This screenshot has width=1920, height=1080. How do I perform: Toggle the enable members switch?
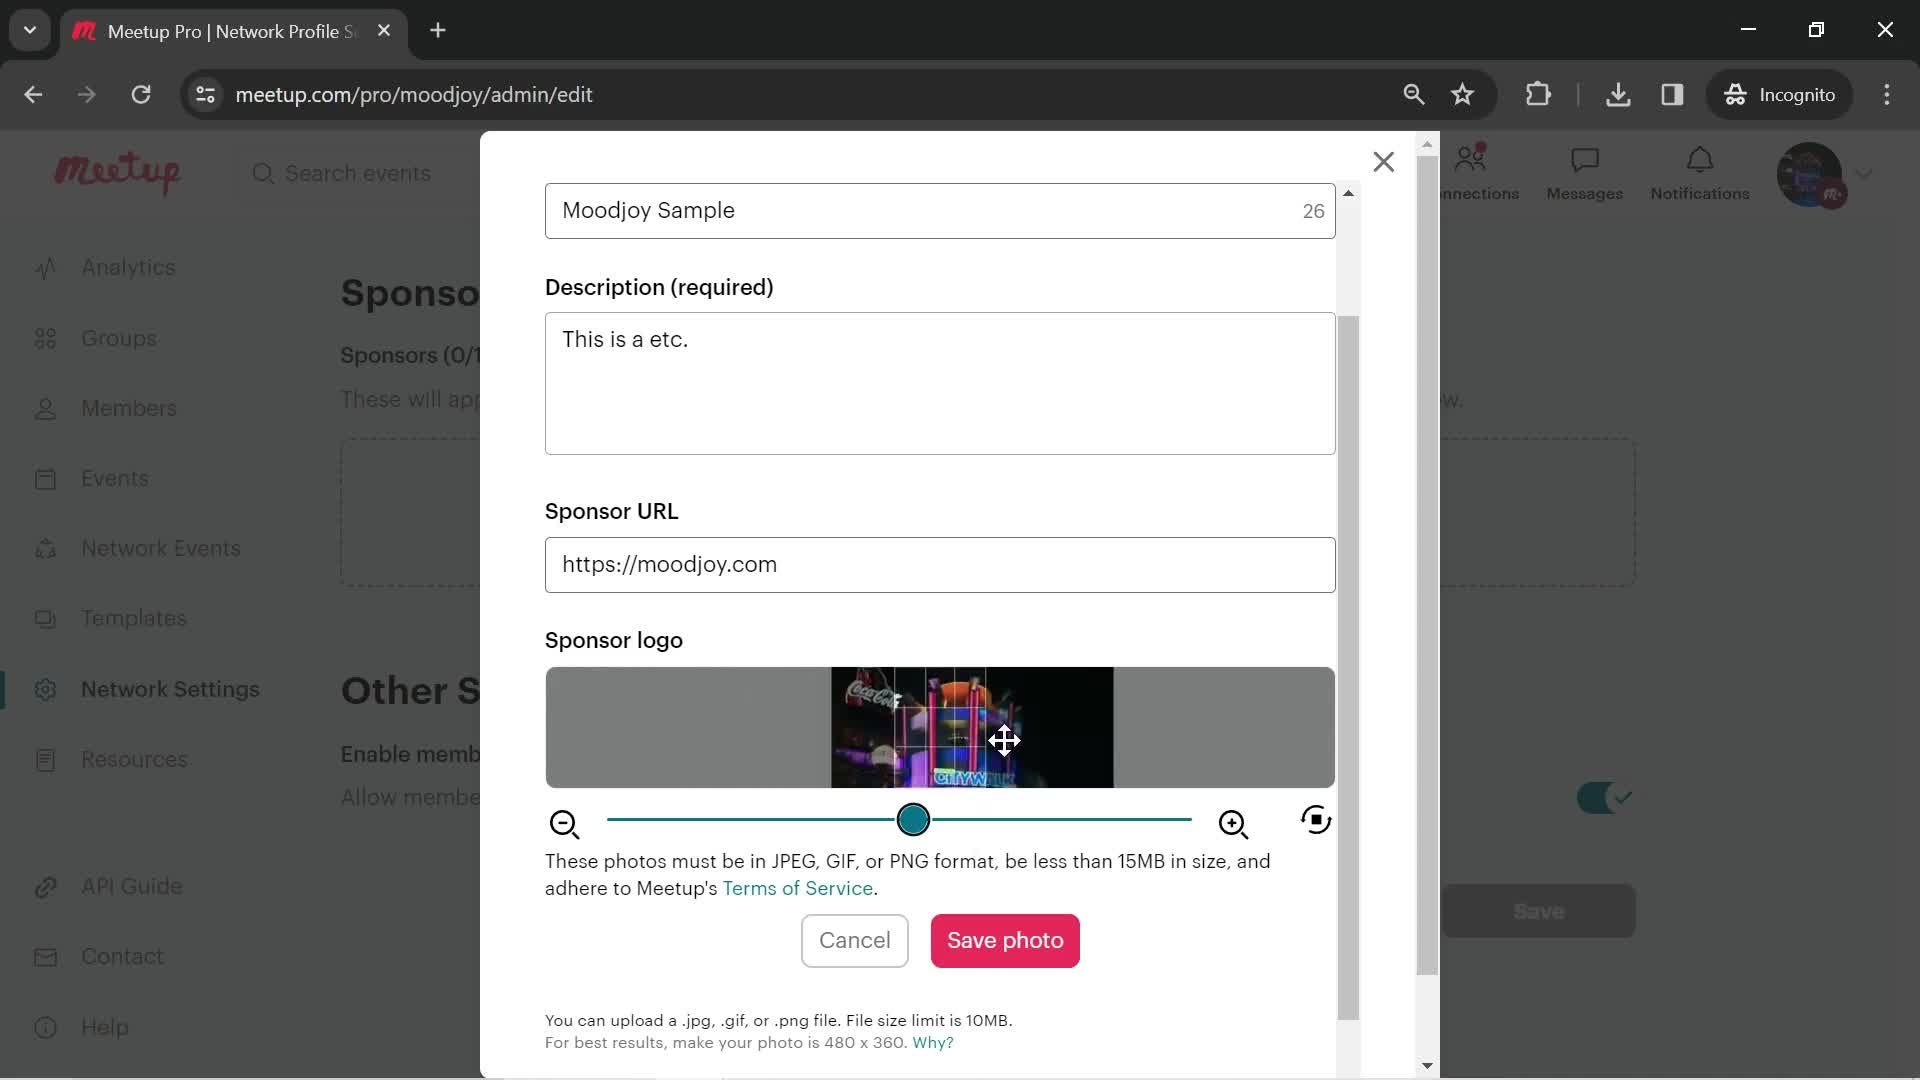point(1605,798)
